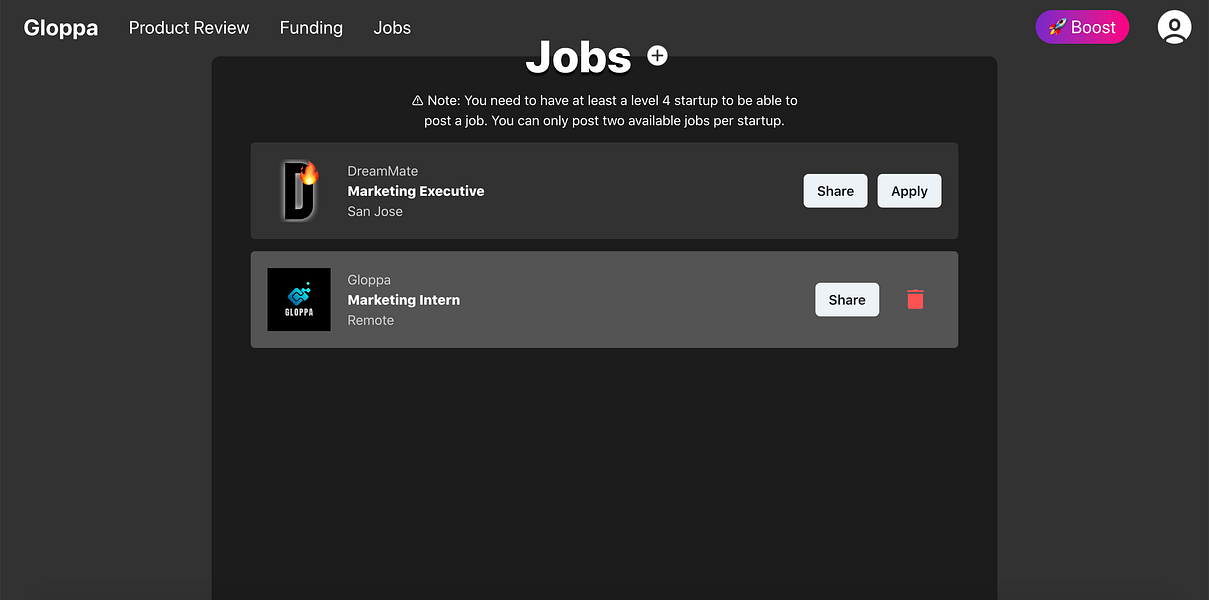Image resolution: width=1209 pixels, height=600 pixels.
Task: Click the warning triangle icon in the note
Action: [x=417, y=100]
